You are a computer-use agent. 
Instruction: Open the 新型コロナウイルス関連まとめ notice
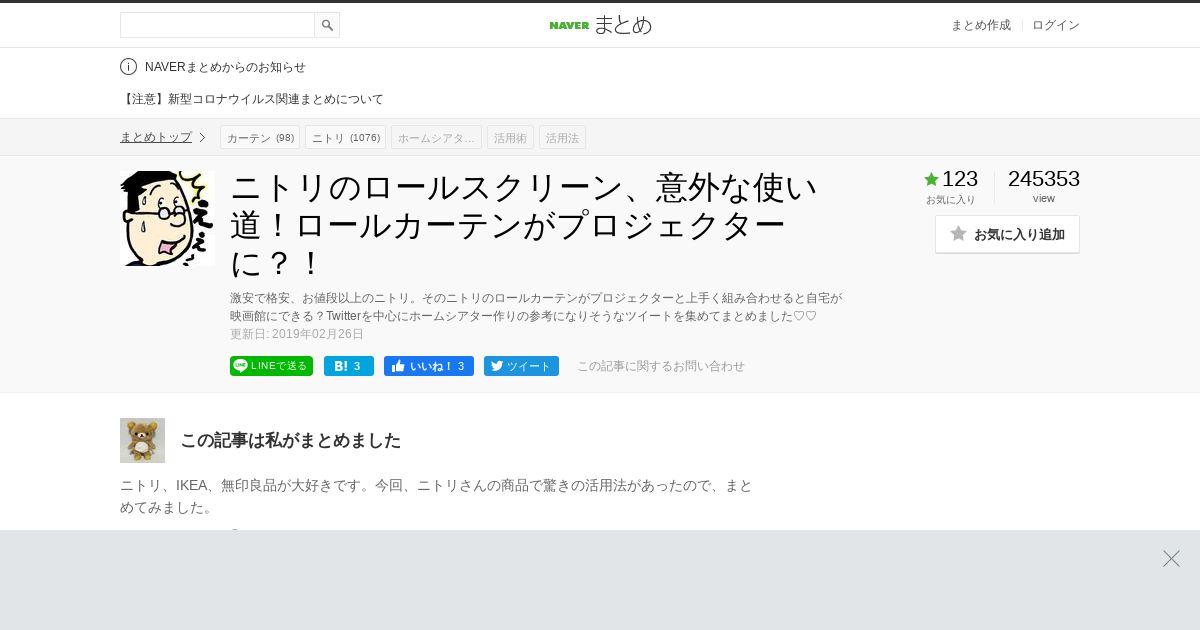[252, 99]
